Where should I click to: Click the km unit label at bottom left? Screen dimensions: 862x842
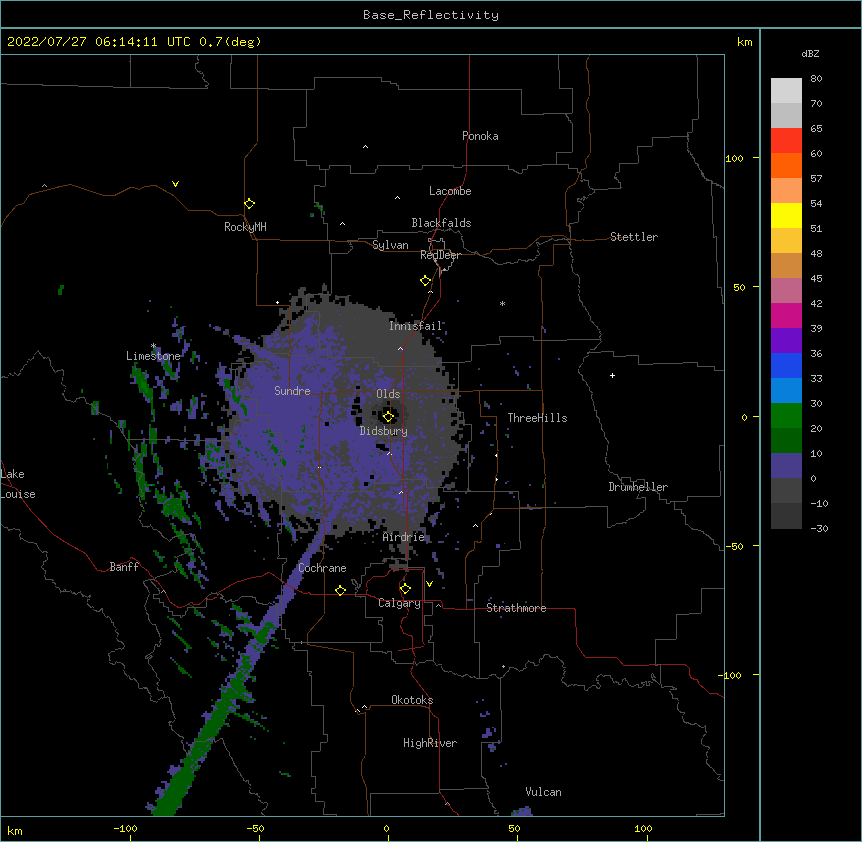(x=14, y=831)
